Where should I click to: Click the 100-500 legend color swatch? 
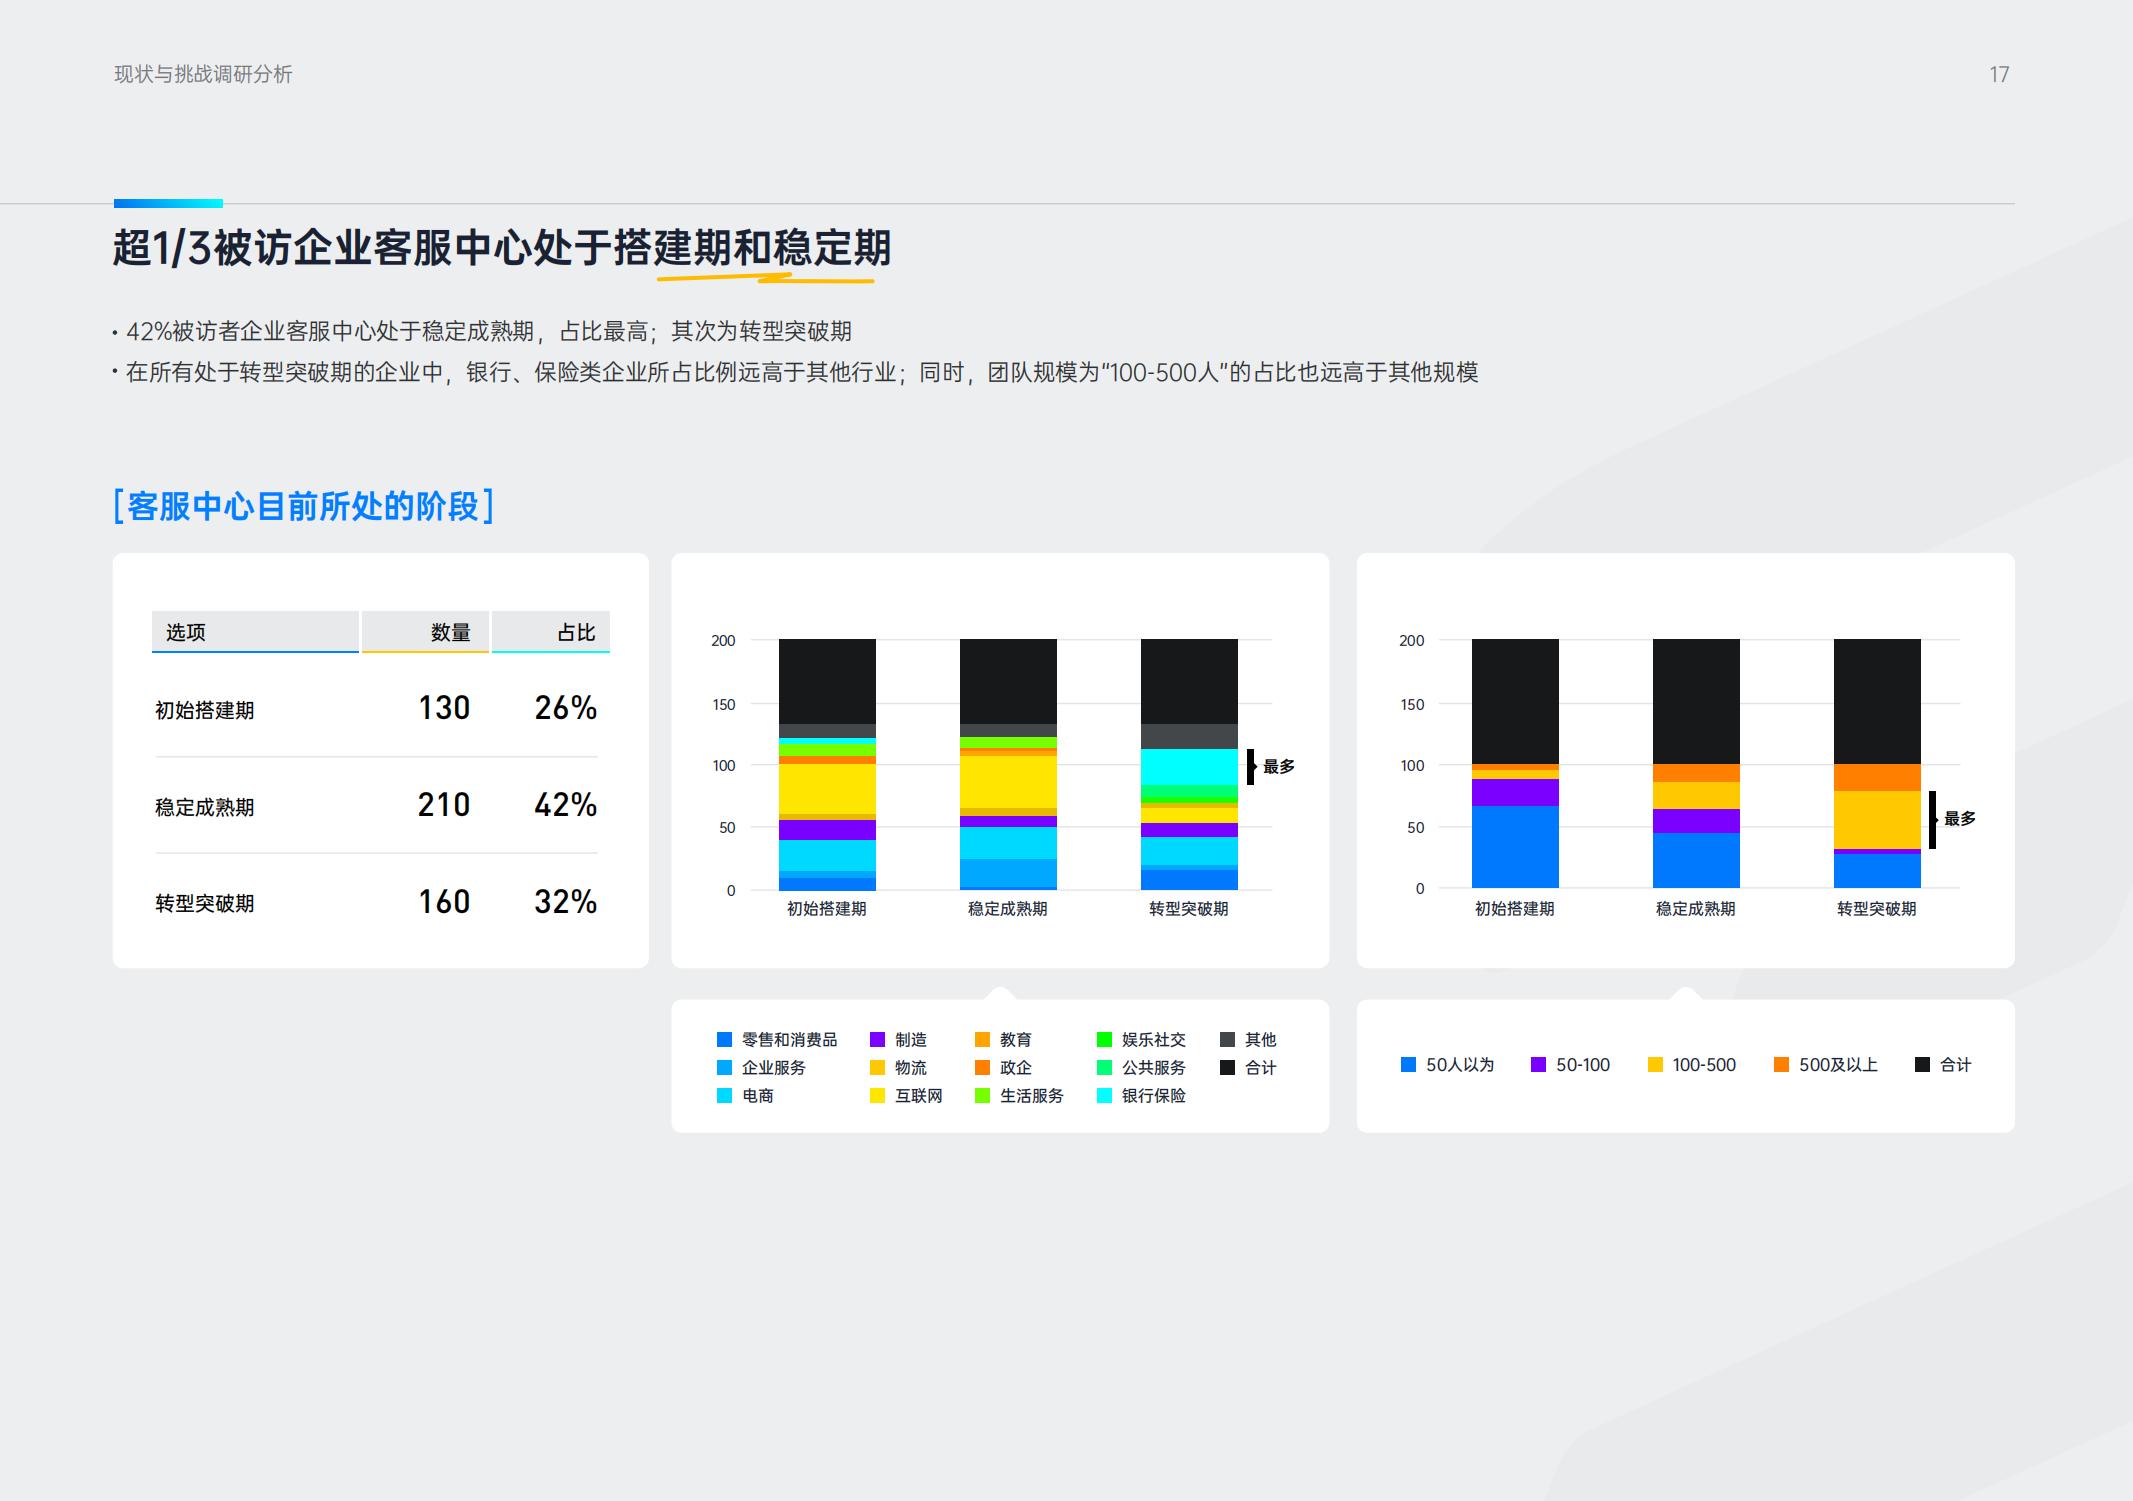1656,1065
